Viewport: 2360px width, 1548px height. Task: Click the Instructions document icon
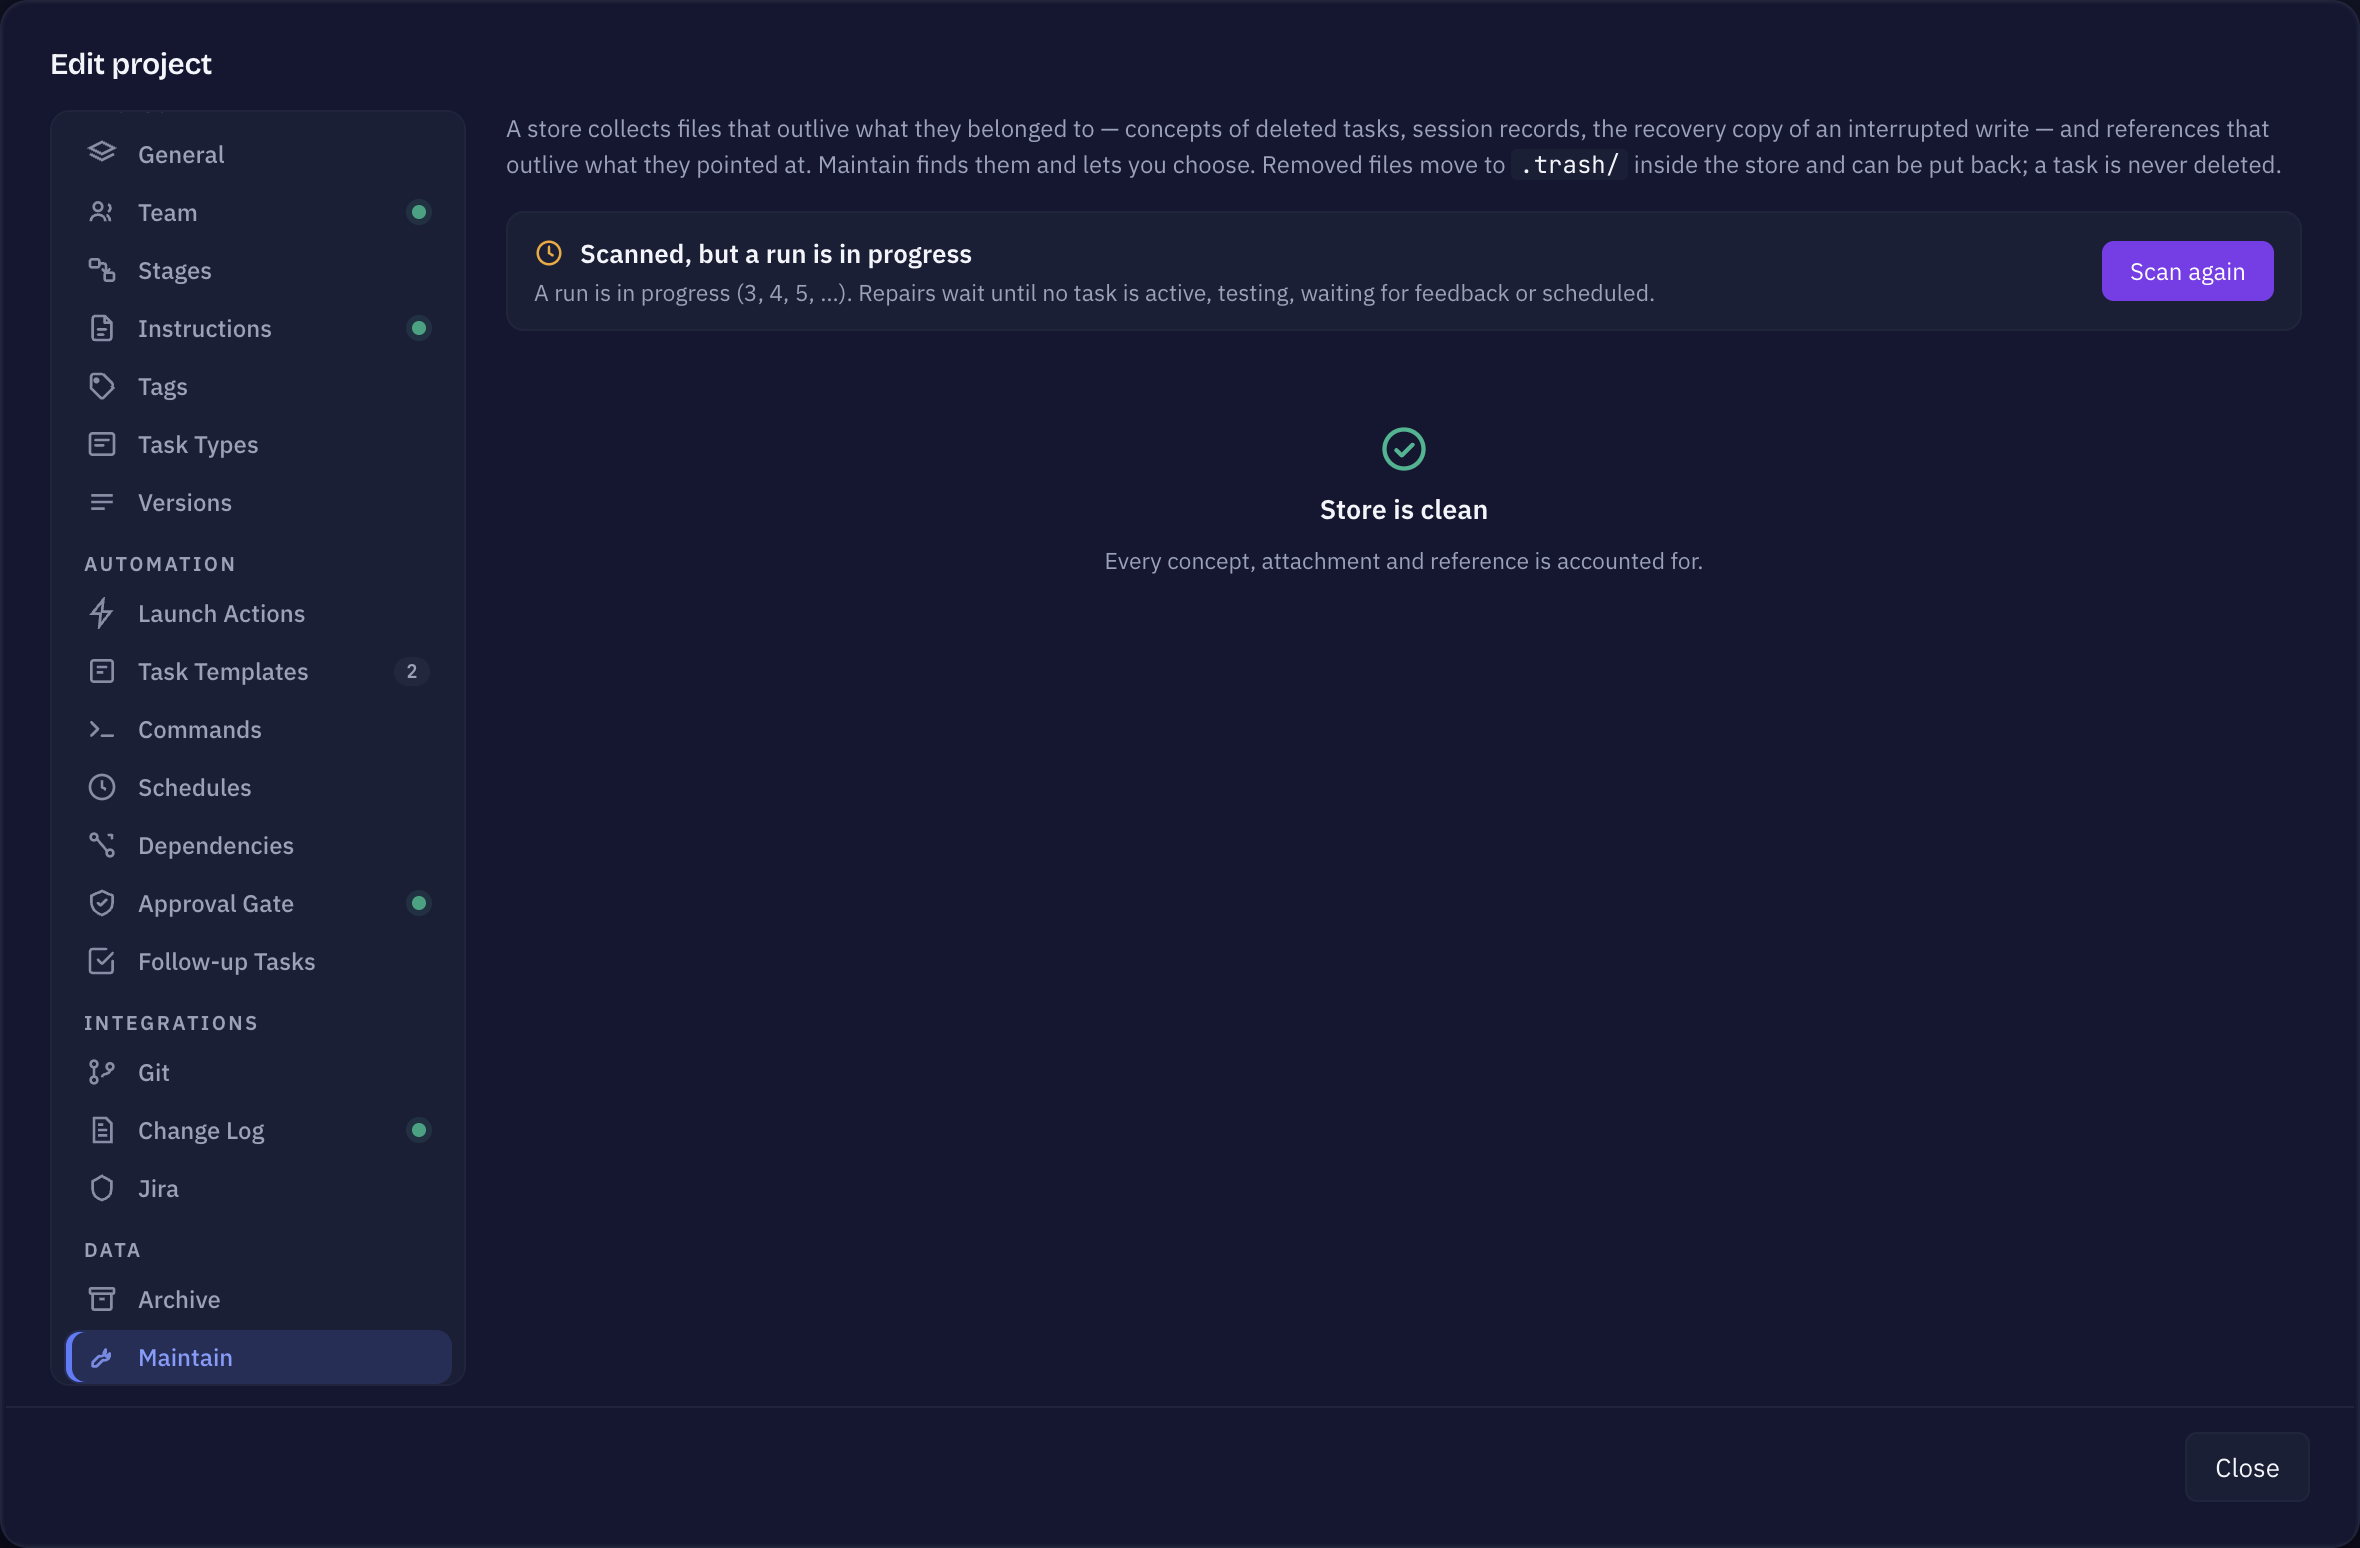(x=101, y=328)
